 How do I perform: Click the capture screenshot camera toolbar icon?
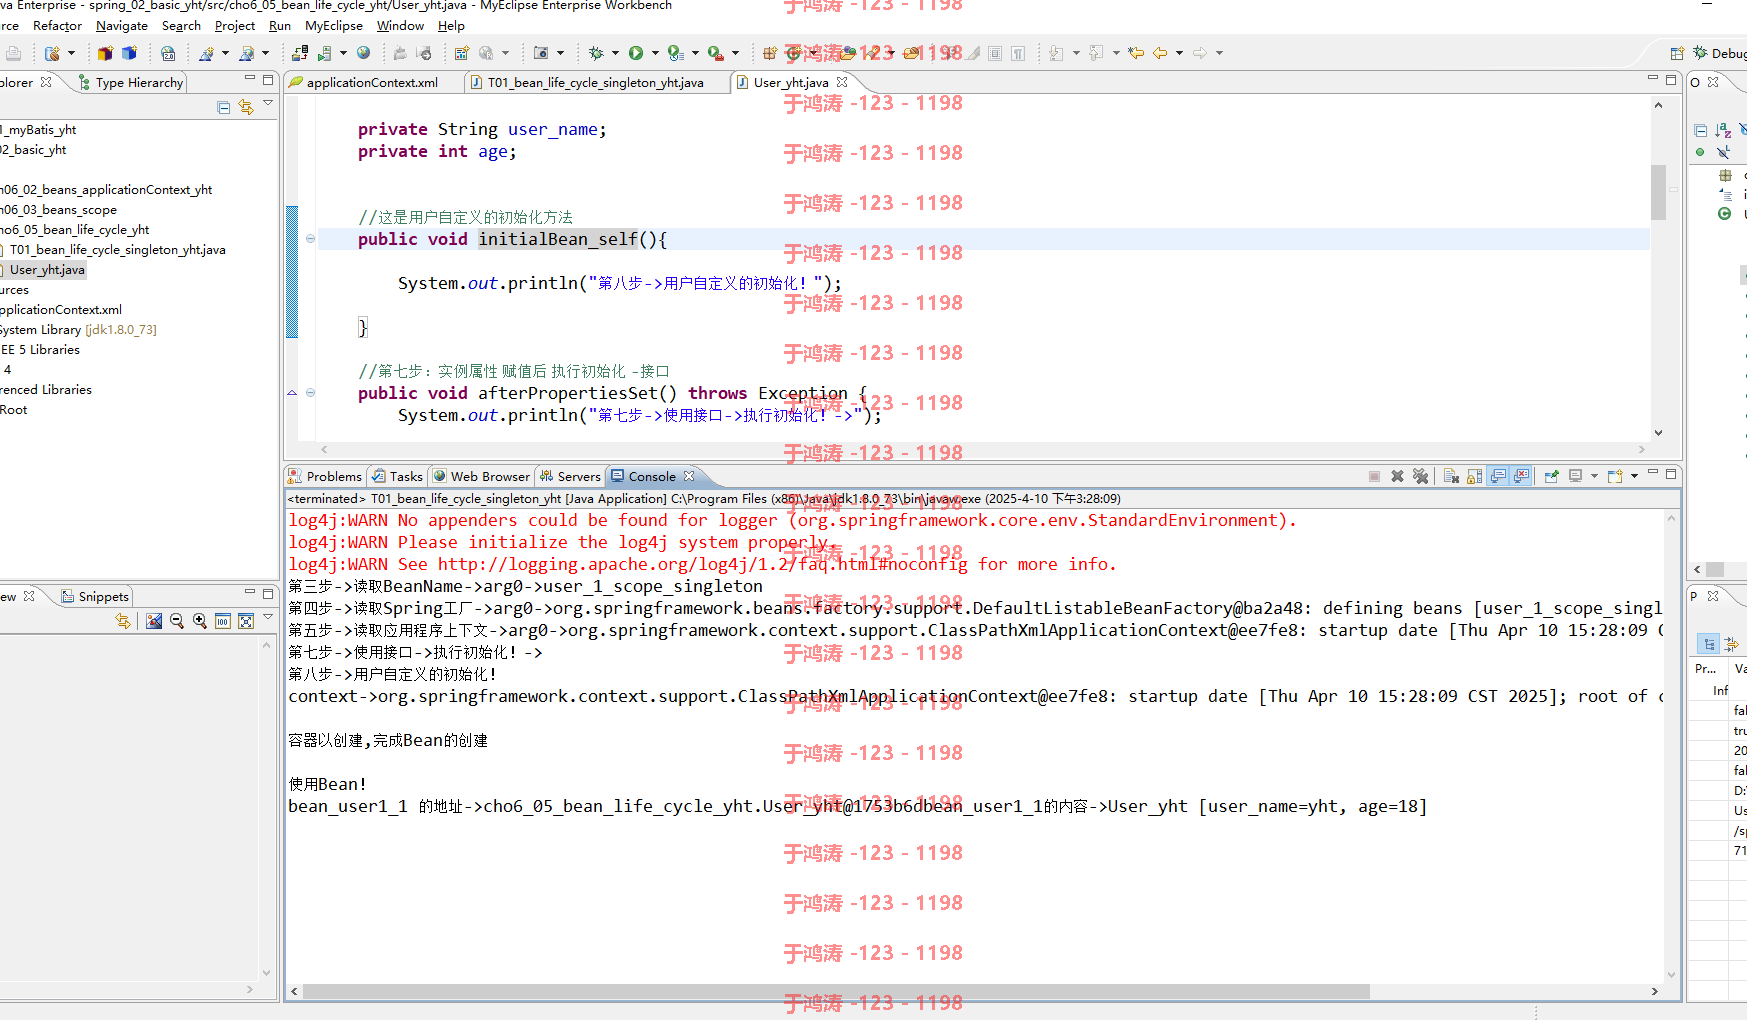541,53
